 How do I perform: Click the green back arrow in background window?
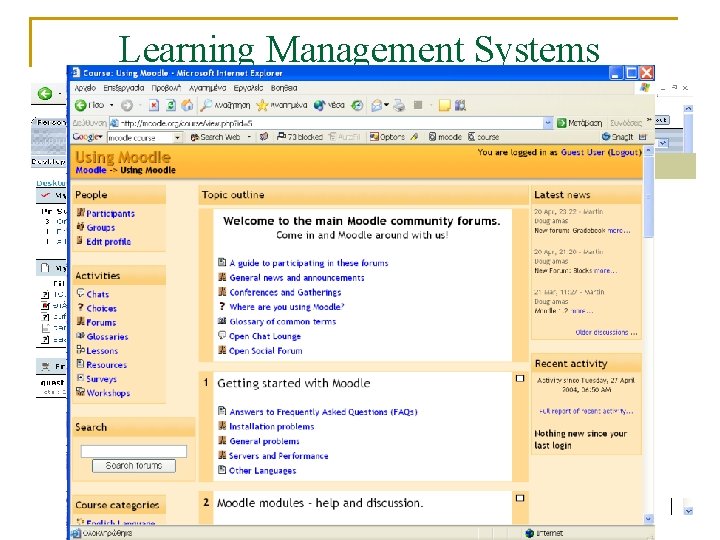[45, 94]
